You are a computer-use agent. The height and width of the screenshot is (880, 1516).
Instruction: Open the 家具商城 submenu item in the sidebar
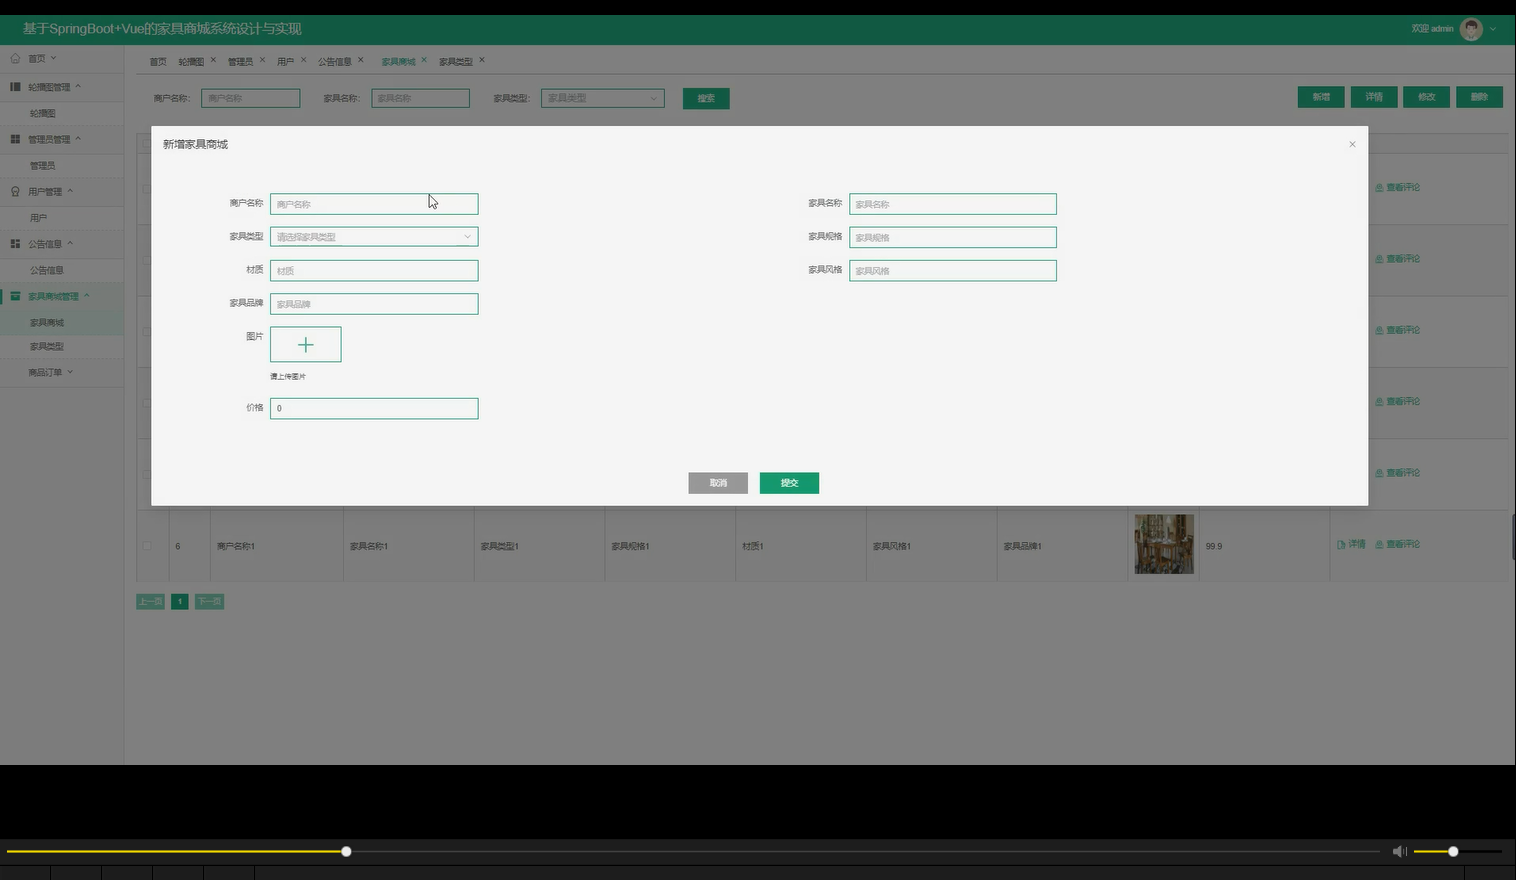point(47,323)
